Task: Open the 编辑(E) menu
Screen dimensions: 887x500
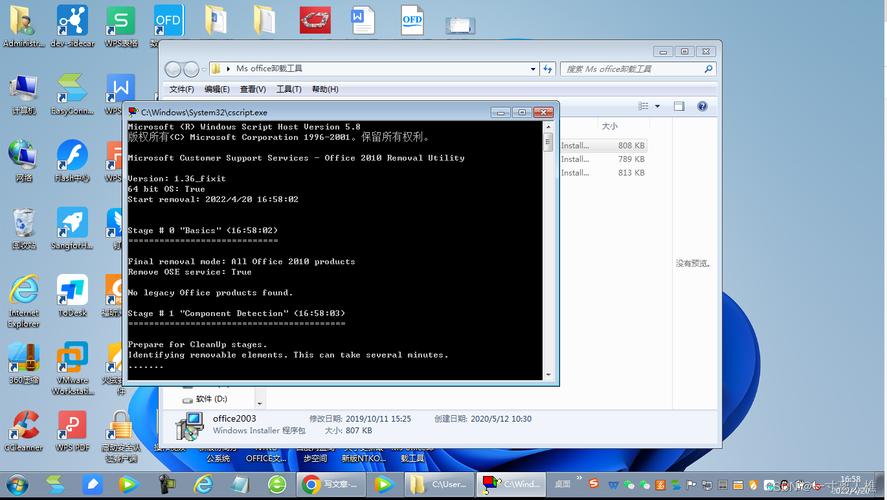Action: click(x=217, y=89)
